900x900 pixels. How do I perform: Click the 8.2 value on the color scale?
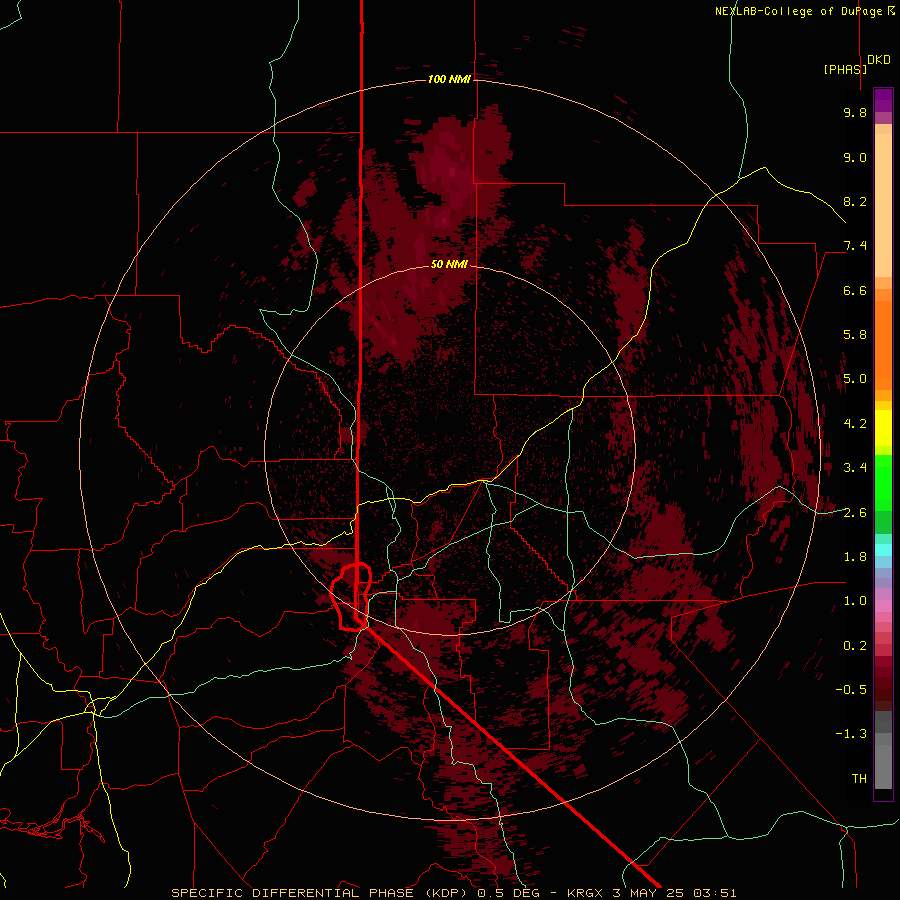pyautogui.click(x=855, y=201)
